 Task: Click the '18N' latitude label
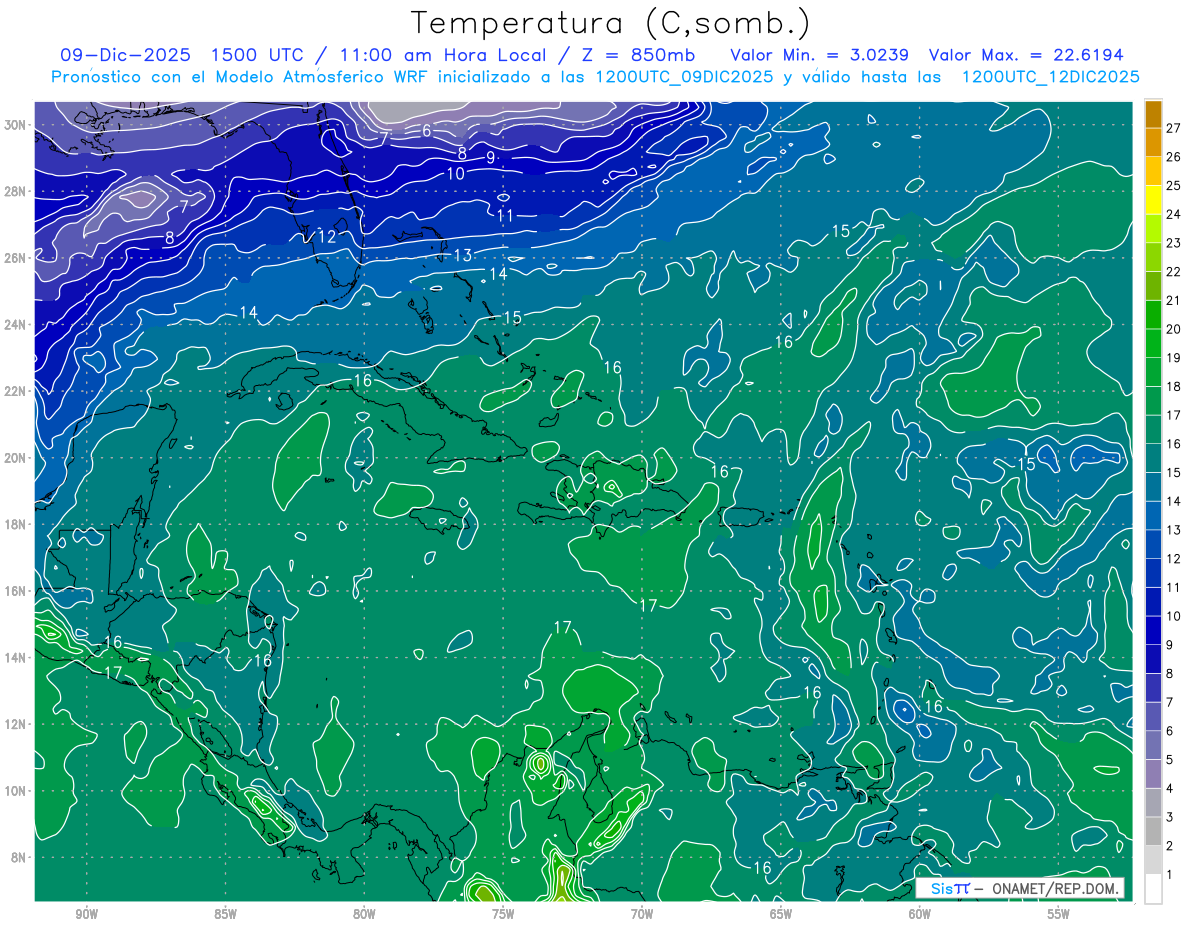16,524
